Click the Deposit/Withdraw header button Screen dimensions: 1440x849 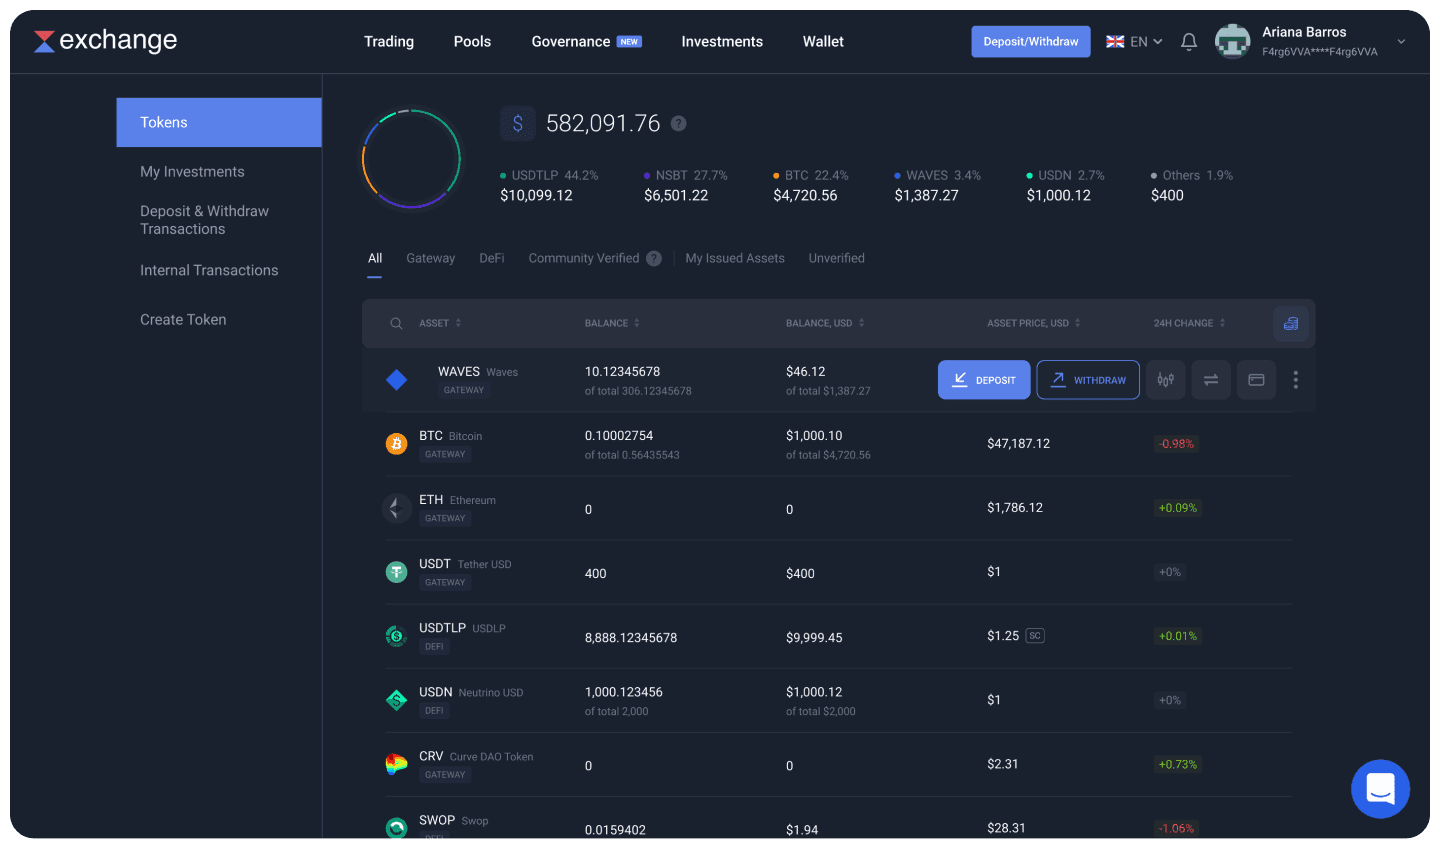pyautogui.click(x=1031, y=42)
